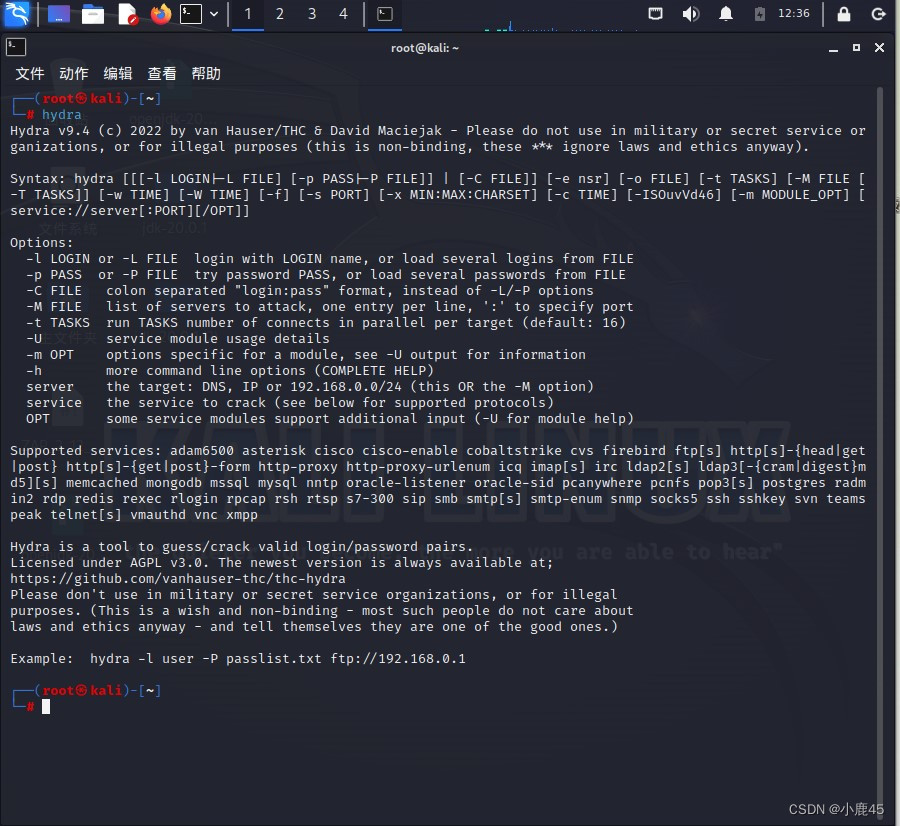
Task: Open the Kali Linux applications menu
Action: (x=16, y=14)
